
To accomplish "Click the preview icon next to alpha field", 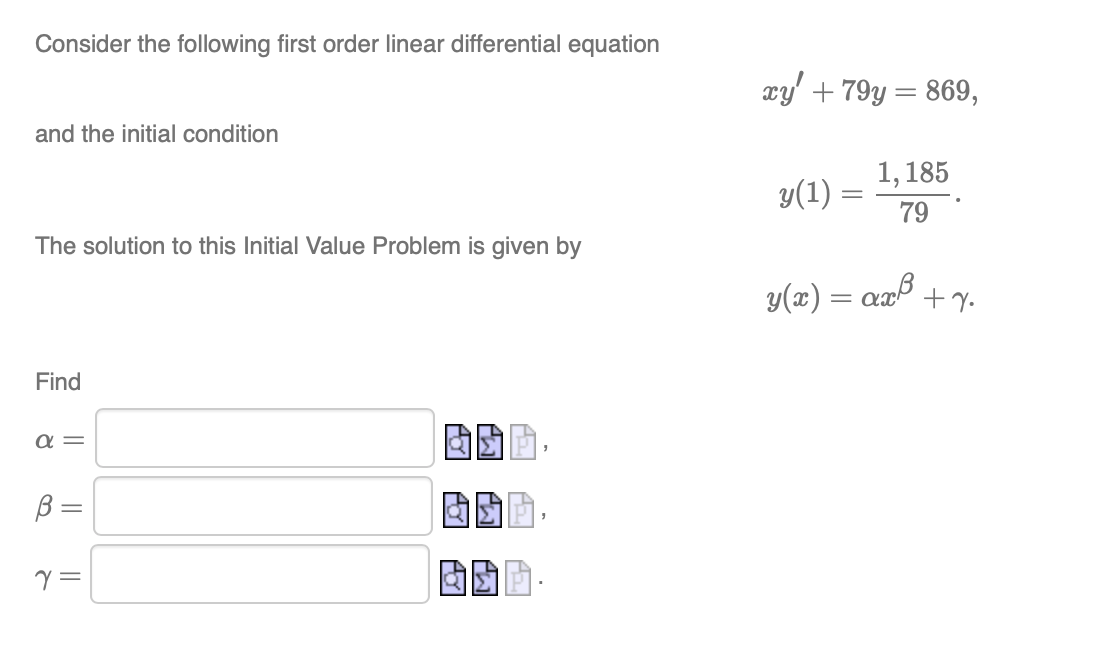I will pos(458,442).
